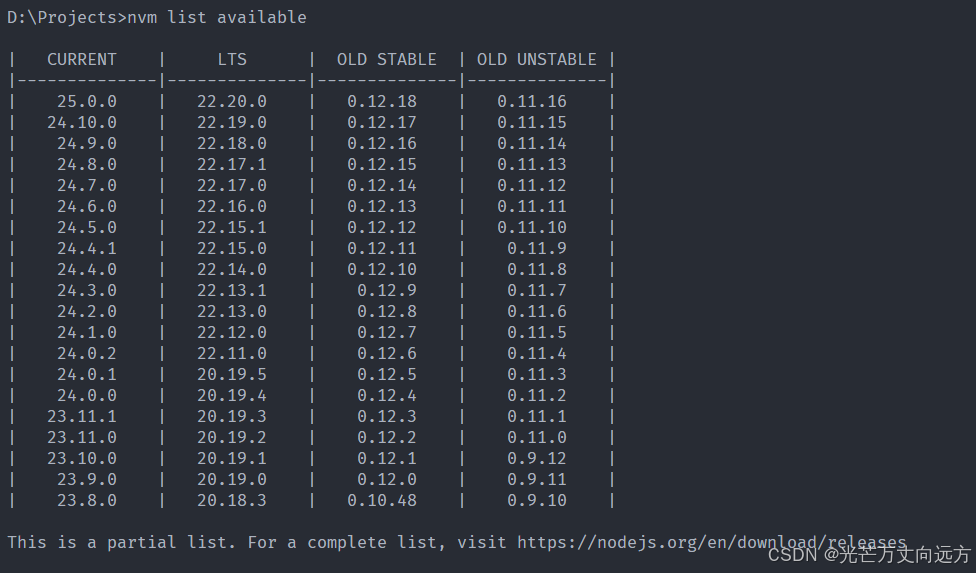This screenshot has width=976, height=573.
Task: Select version 23.8.0 cell
Action: click(x=87, y=501)
